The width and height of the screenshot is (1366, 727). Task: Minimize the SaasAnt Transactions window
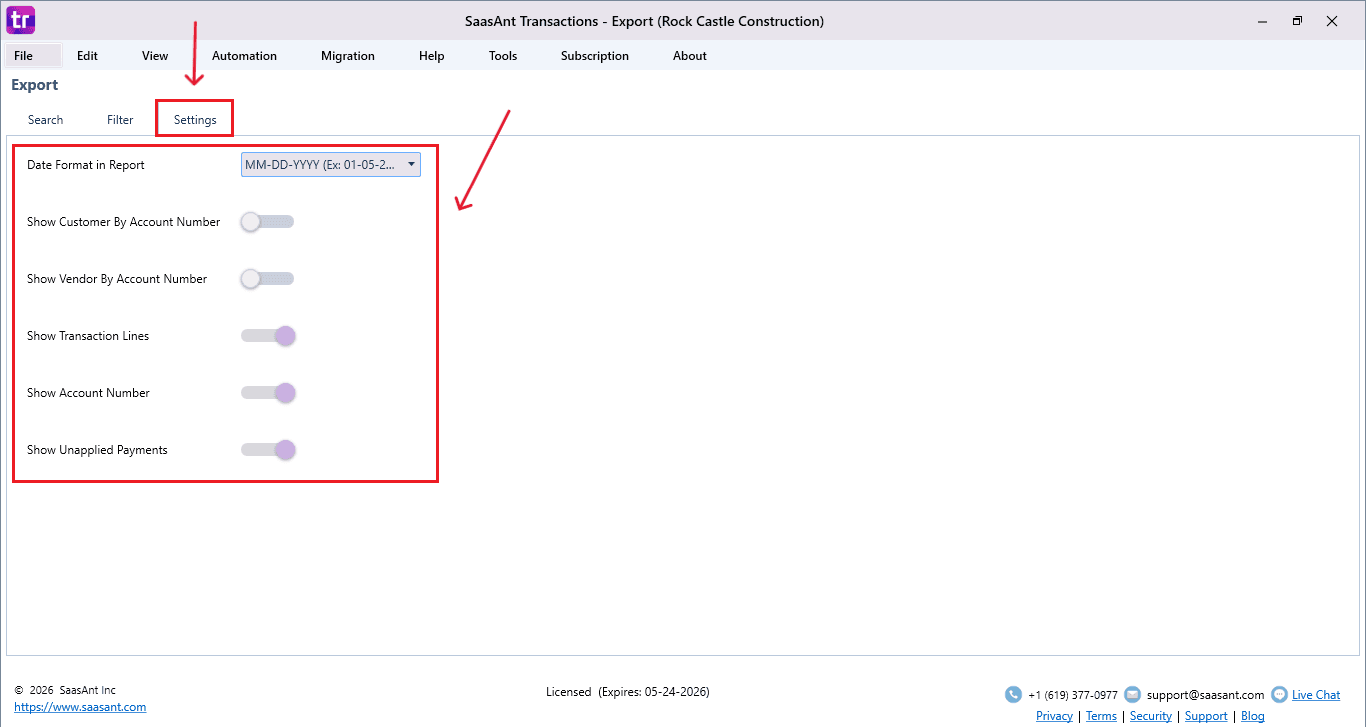(1262, 21)
